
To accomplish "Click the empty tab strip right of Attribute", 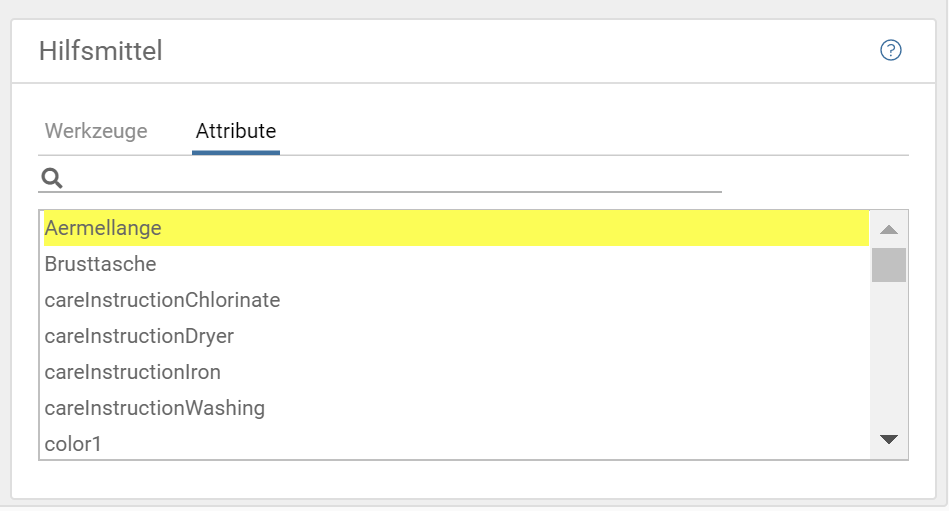I will pos(590,131).
